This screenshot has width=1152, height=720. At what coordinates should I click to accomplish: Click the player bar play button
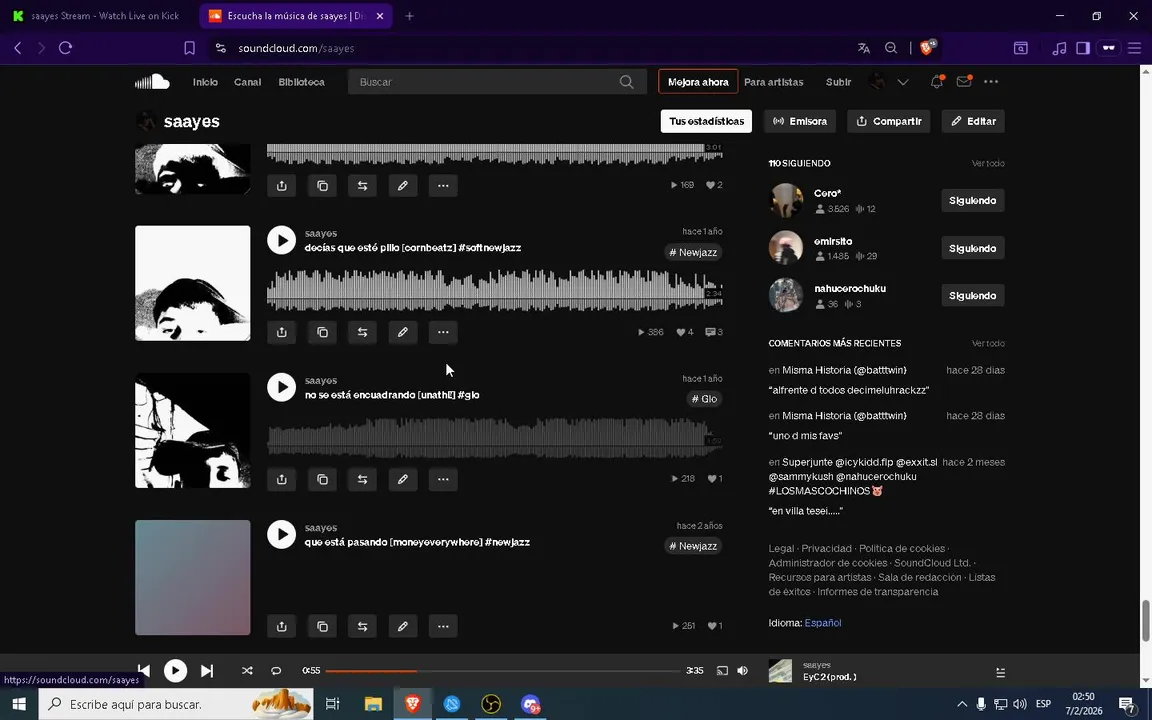tap(175, 670)
